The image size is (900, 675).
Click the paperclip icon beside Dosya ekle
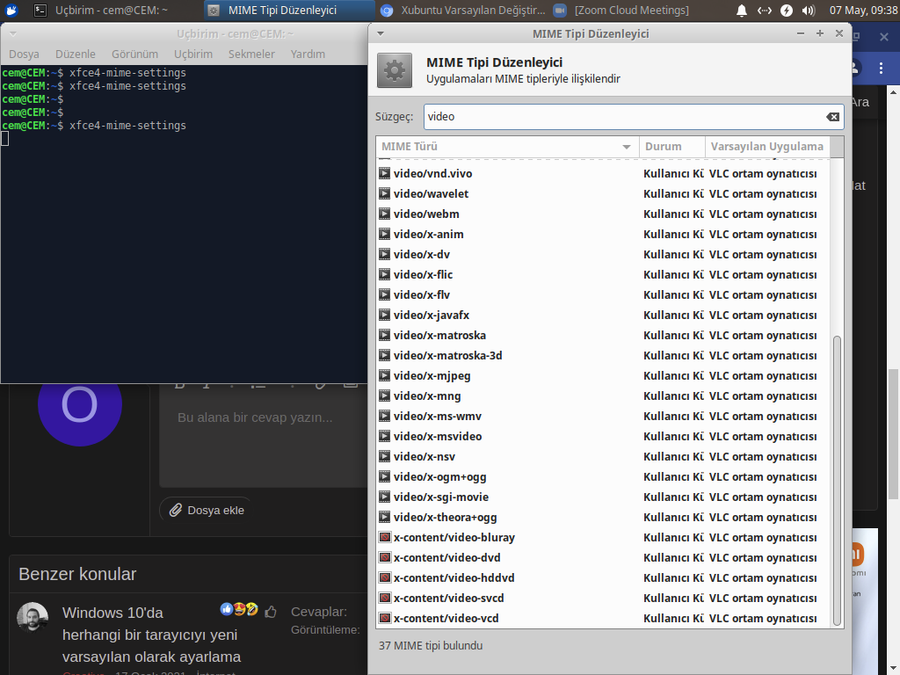tap(176, 510)
